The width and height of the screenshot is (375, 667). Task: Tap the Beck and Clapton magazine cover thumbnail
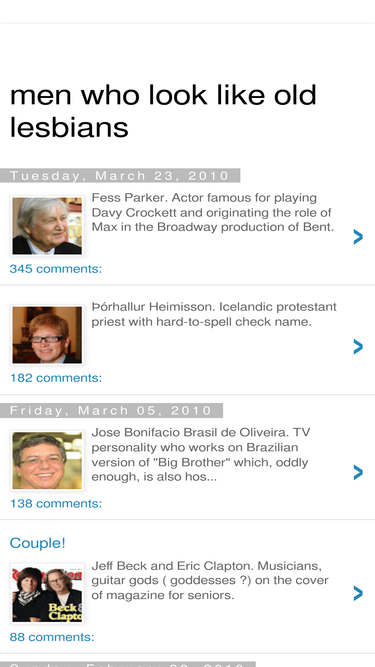click(47, 594)
